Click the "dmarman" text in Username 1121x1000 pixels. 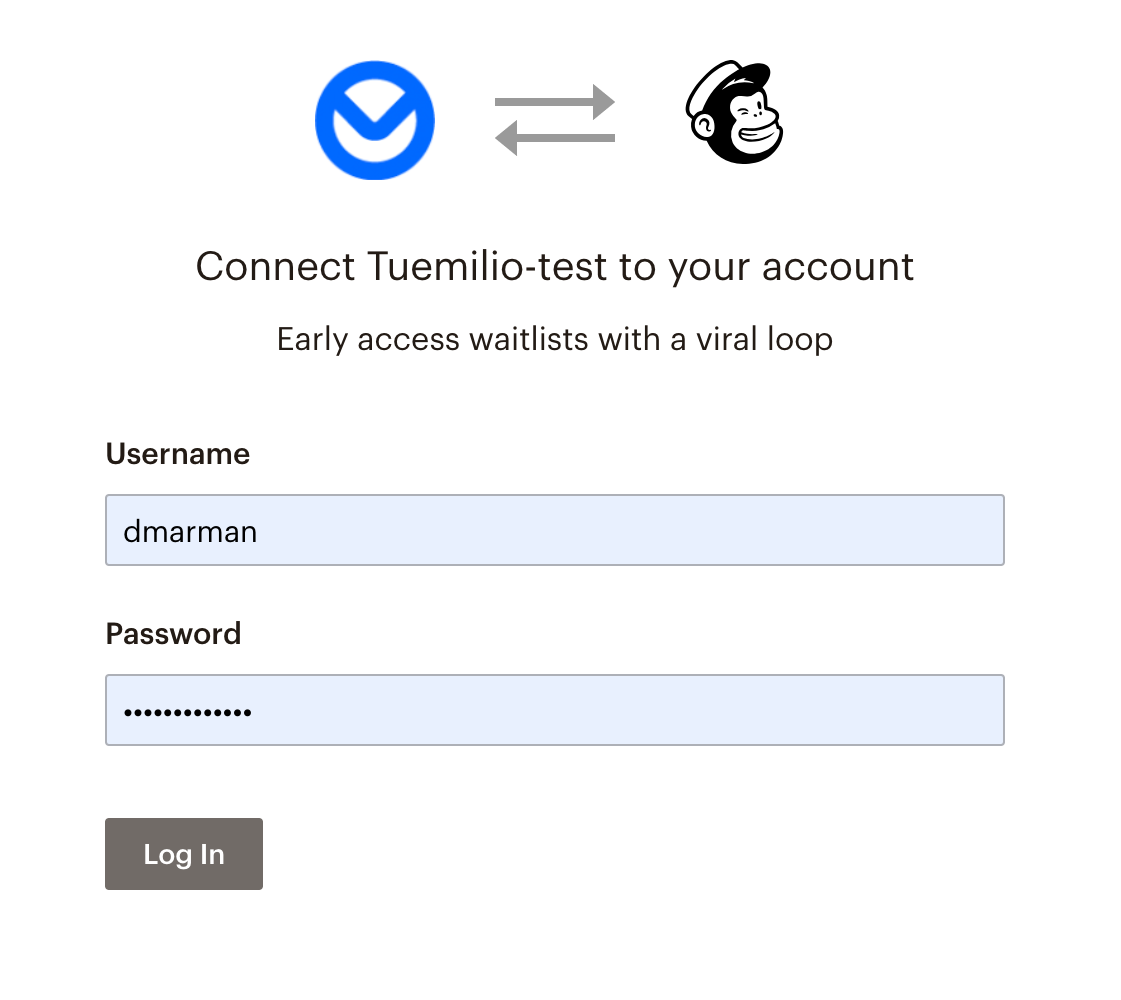click(190, 531)
